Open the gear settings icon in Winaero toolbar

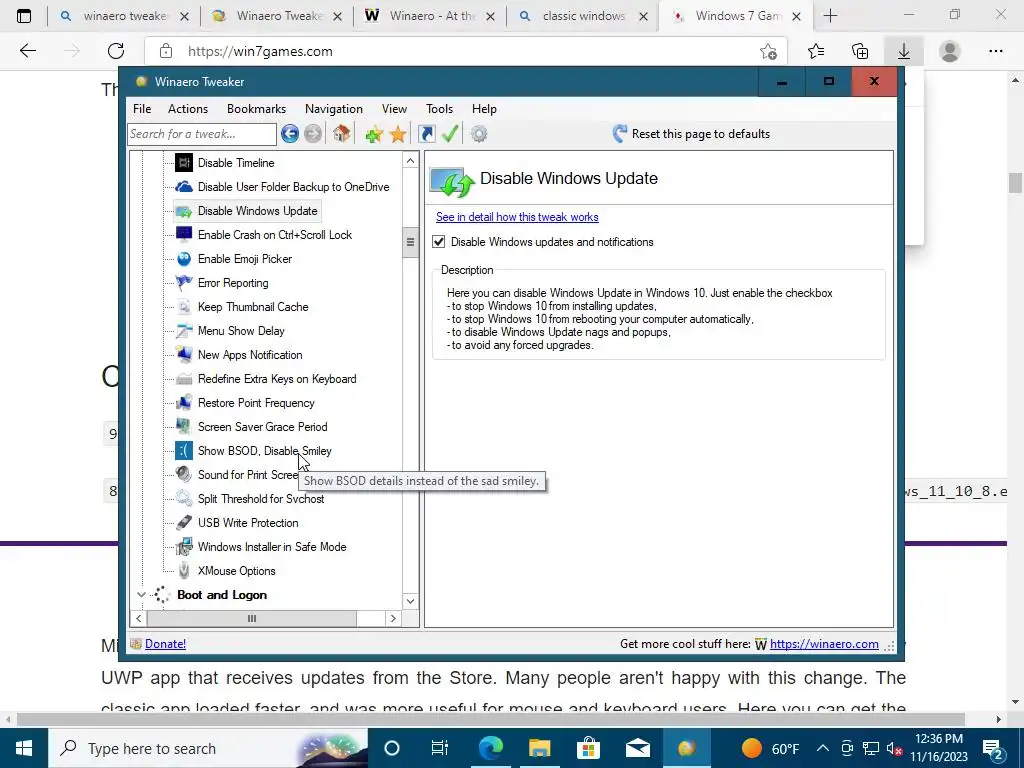[x=479, y=134]
